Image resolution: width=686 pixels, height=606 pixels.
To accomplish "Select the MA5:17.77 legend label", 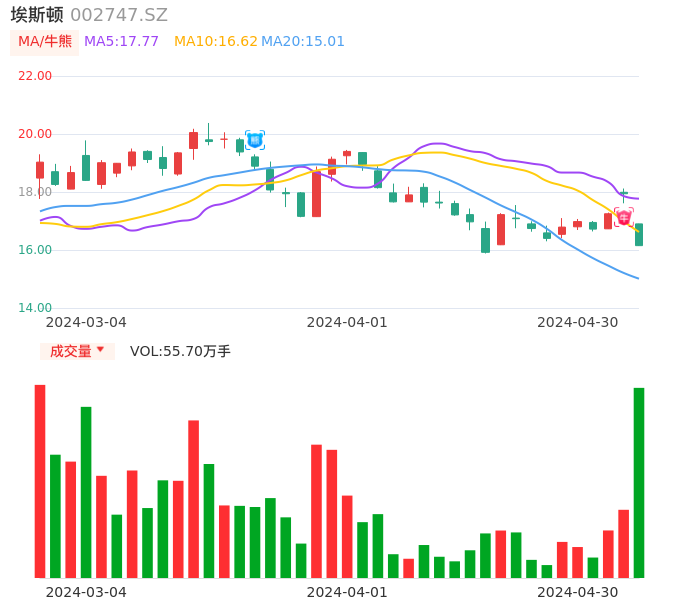I will [121, 42].
